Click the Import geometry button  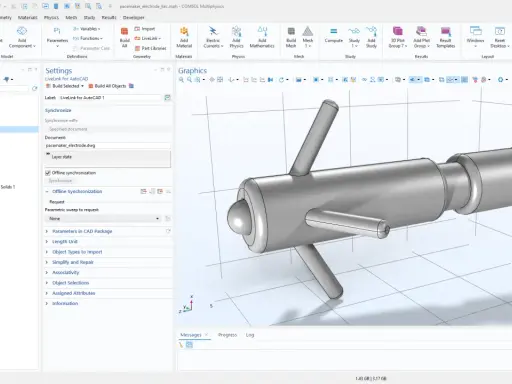point(145,29)
